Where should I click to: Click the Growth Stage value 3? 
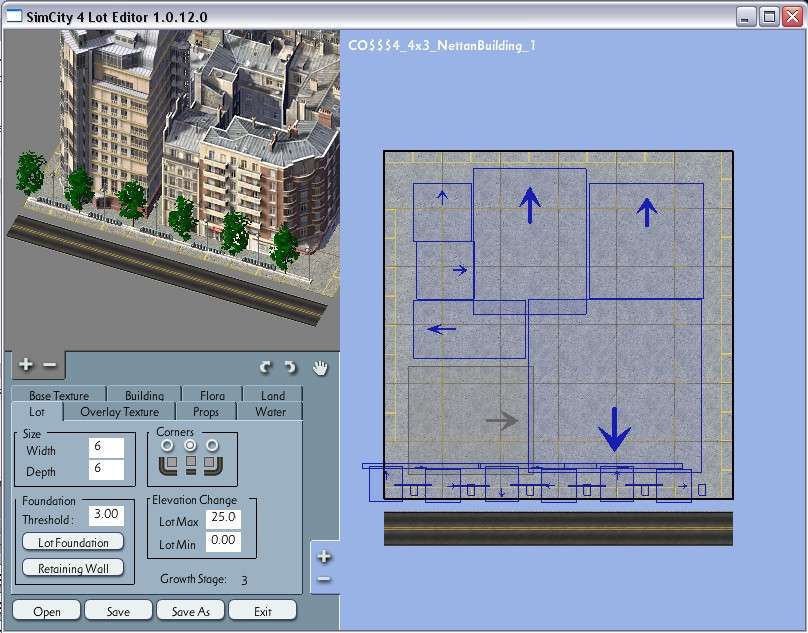point(244,580)
